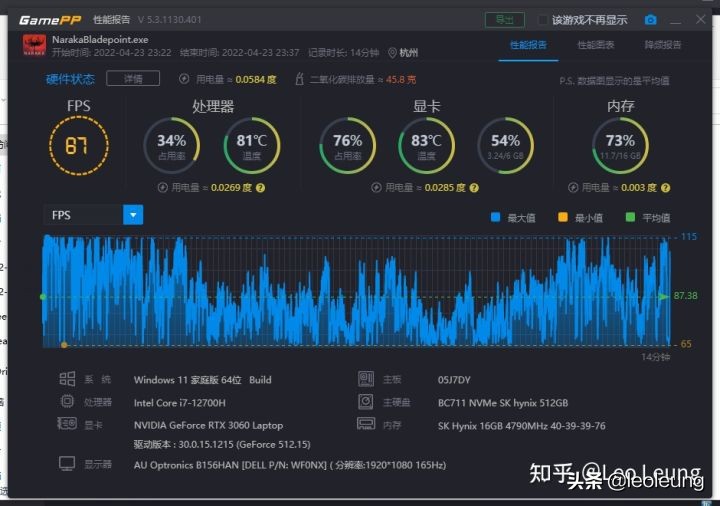Image resolution: width=720 pixels, height=506 pixels.
Task: Click the green 平均值 legend swatch
Action: click(x=630, y=217)
